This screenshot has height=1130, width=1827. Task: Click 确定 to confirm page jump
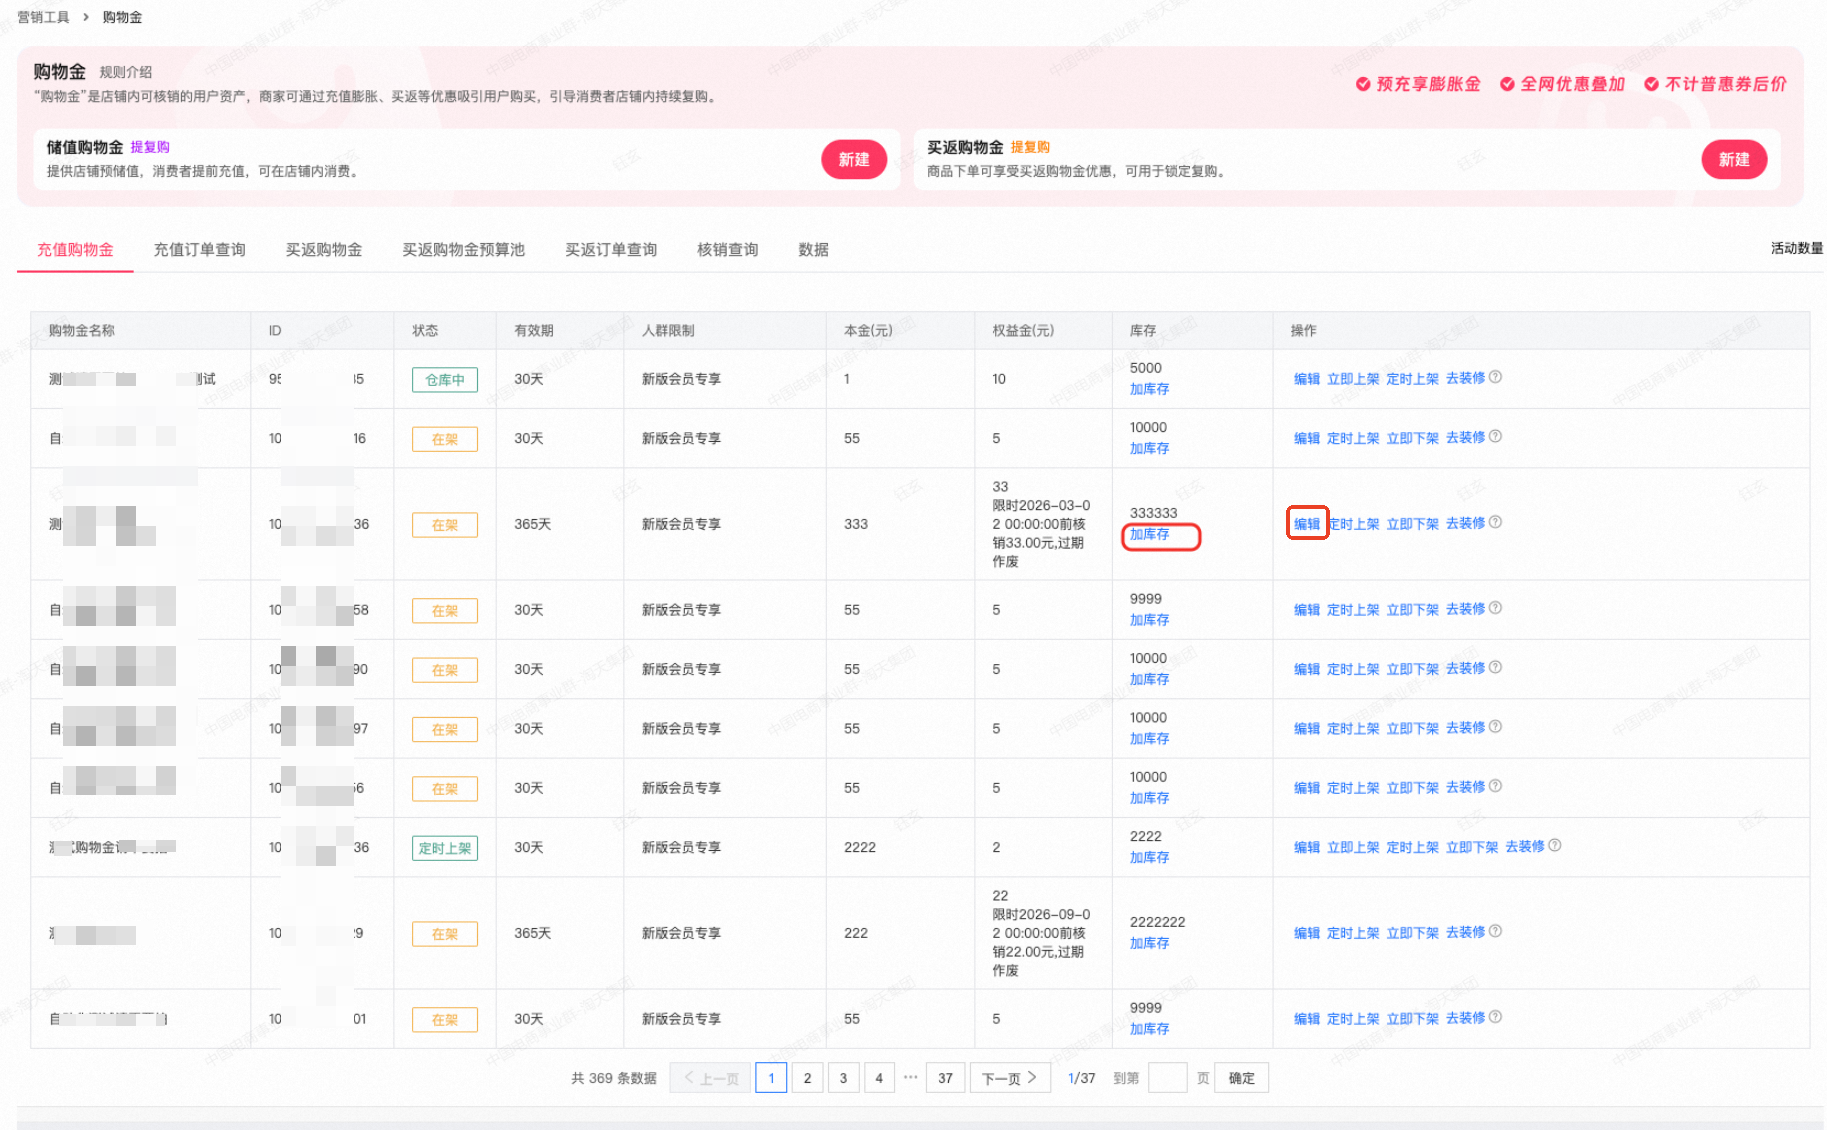tap(1241, 1078)
